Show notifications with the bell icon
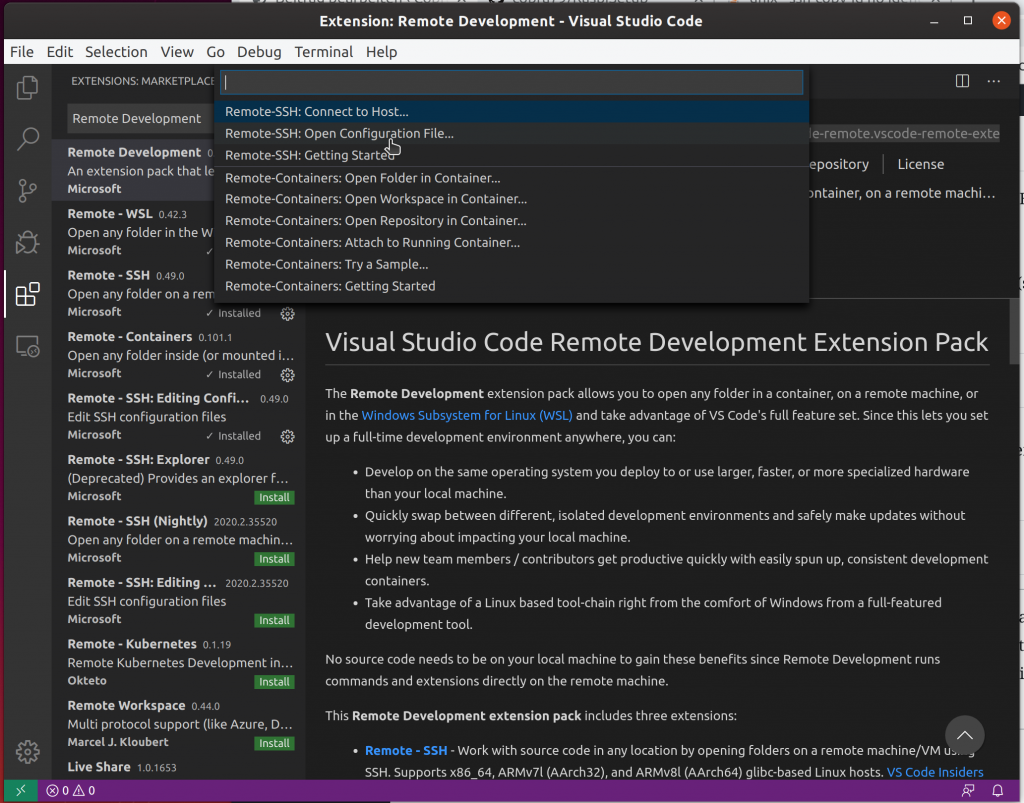 tap(997, 791)
